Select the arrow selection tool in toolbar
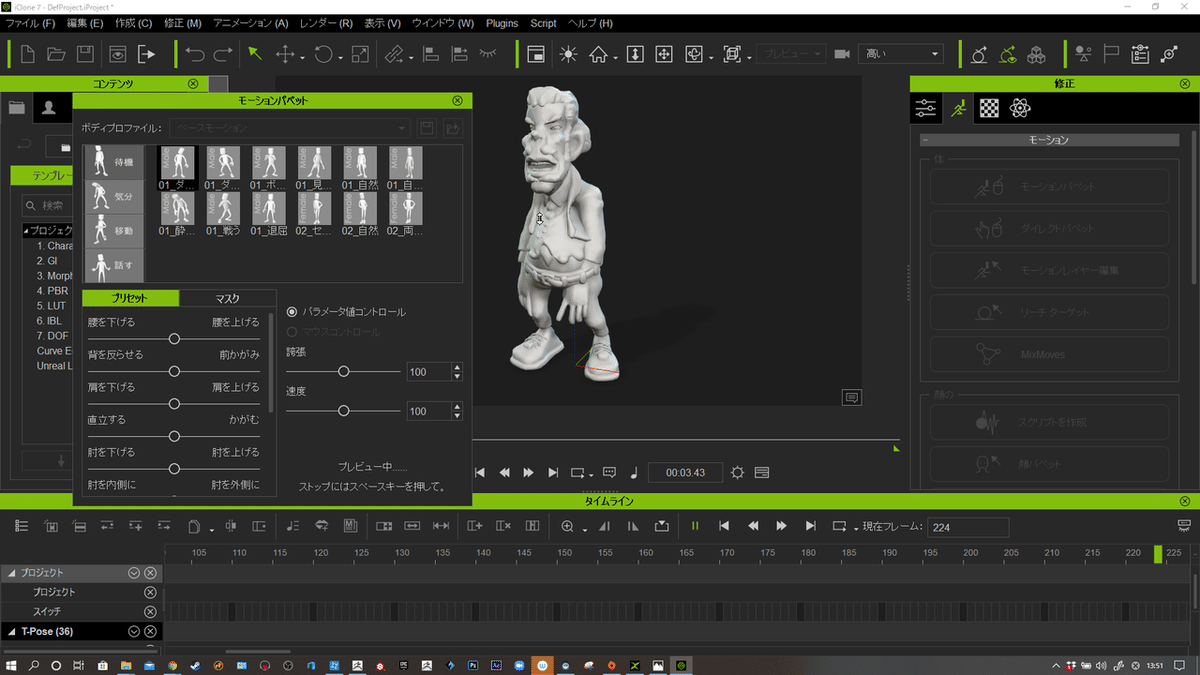This screenshot has width=1200, height=675. click(x=255, y=54)
